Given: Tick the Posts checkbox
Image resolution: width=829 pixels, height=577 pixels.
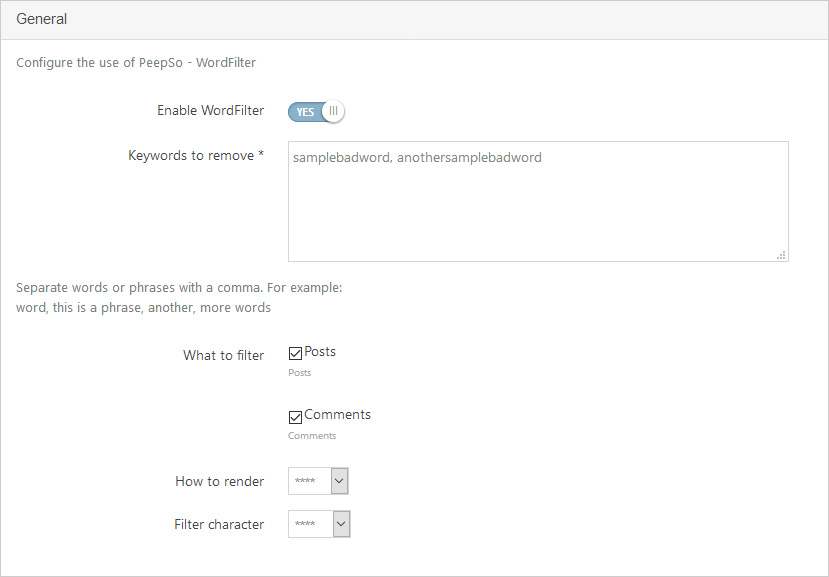Looking at the screenshot, I should pyautogui.click(x=295, y=353).
